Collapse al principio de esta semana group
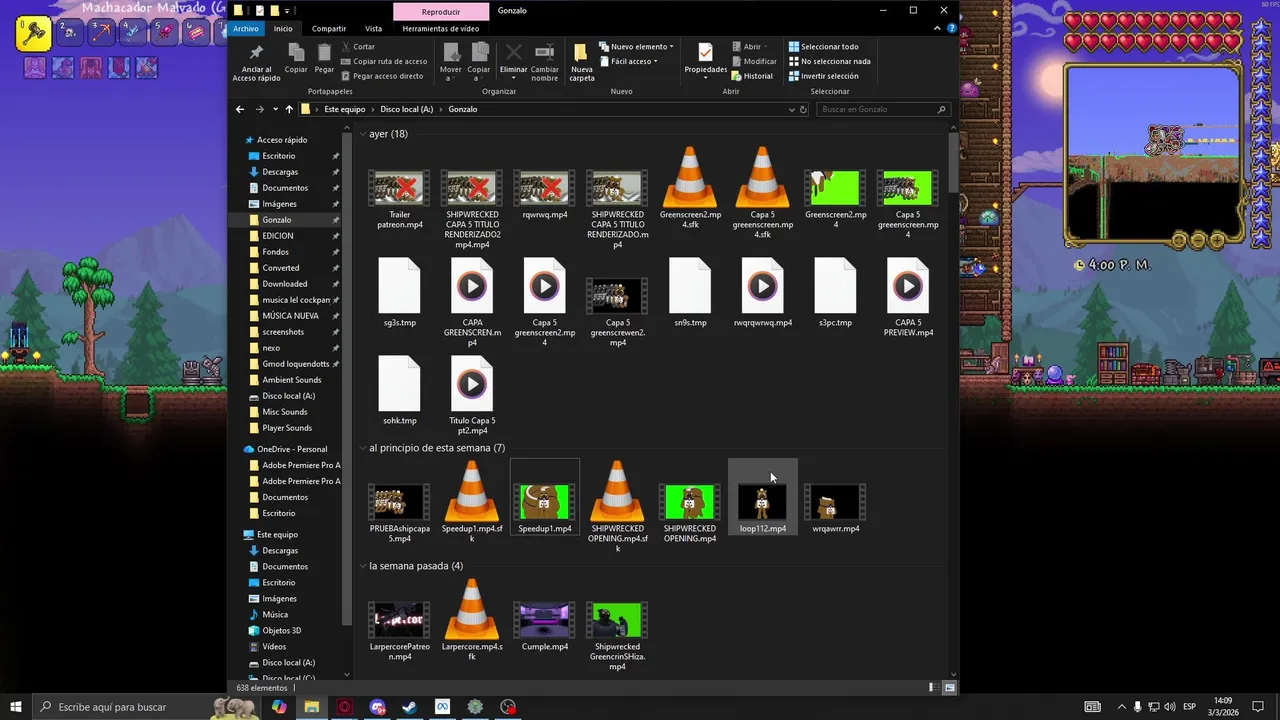This screenshot has height=720, width=1280. click(x=362, y=448)
